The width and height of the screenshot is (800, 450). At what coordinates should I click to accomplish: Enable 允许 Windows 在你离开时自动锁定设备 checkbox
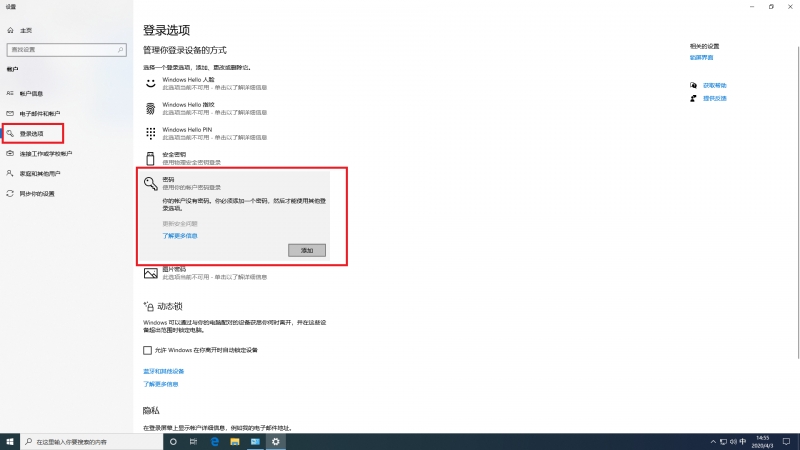[x=147, y=350]
